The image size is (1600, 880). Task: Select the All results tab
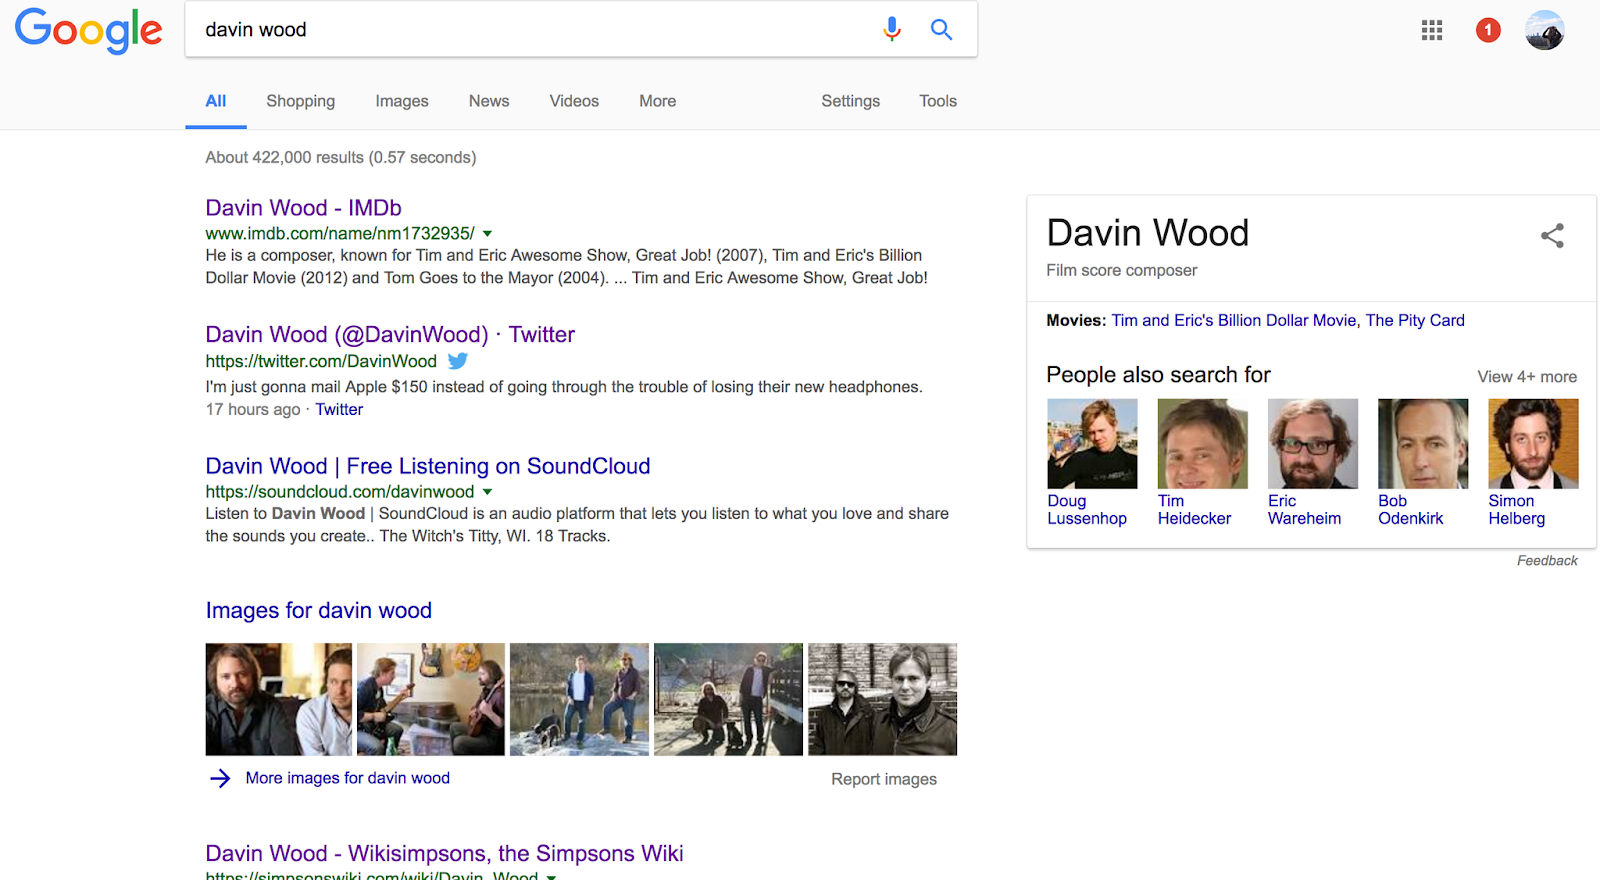click(x=216, y=101)
